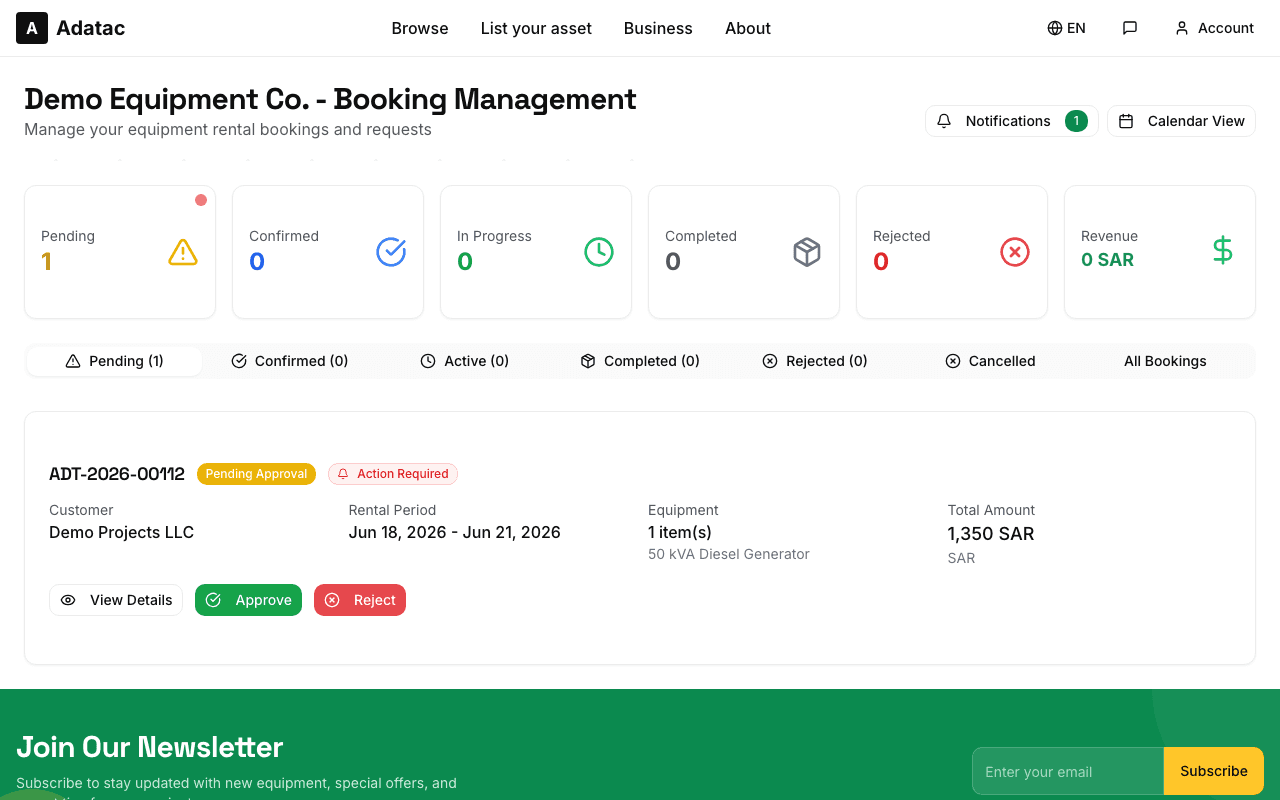The image size is (1280, 800).
Task: Open the About navigation item
Action: coord(748,28)
